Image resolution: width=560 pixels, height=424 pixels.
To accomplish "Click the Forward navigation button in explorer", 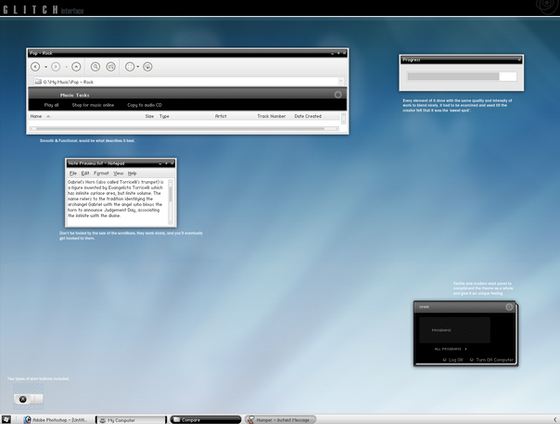I will [56, 66].
